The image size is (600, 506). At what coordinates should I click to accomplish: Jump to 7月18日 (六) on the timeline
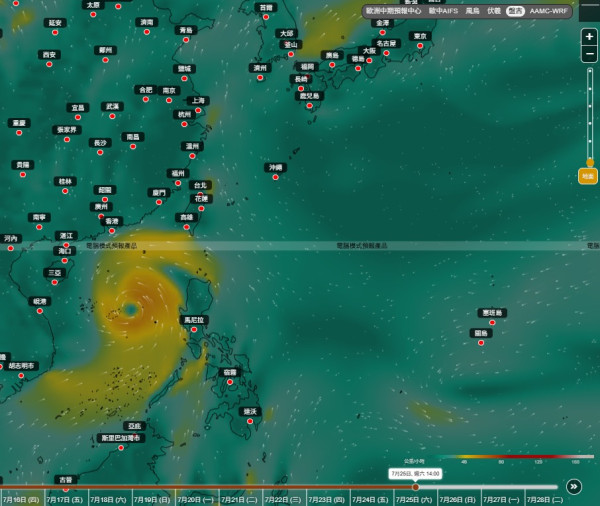[108, 499]
